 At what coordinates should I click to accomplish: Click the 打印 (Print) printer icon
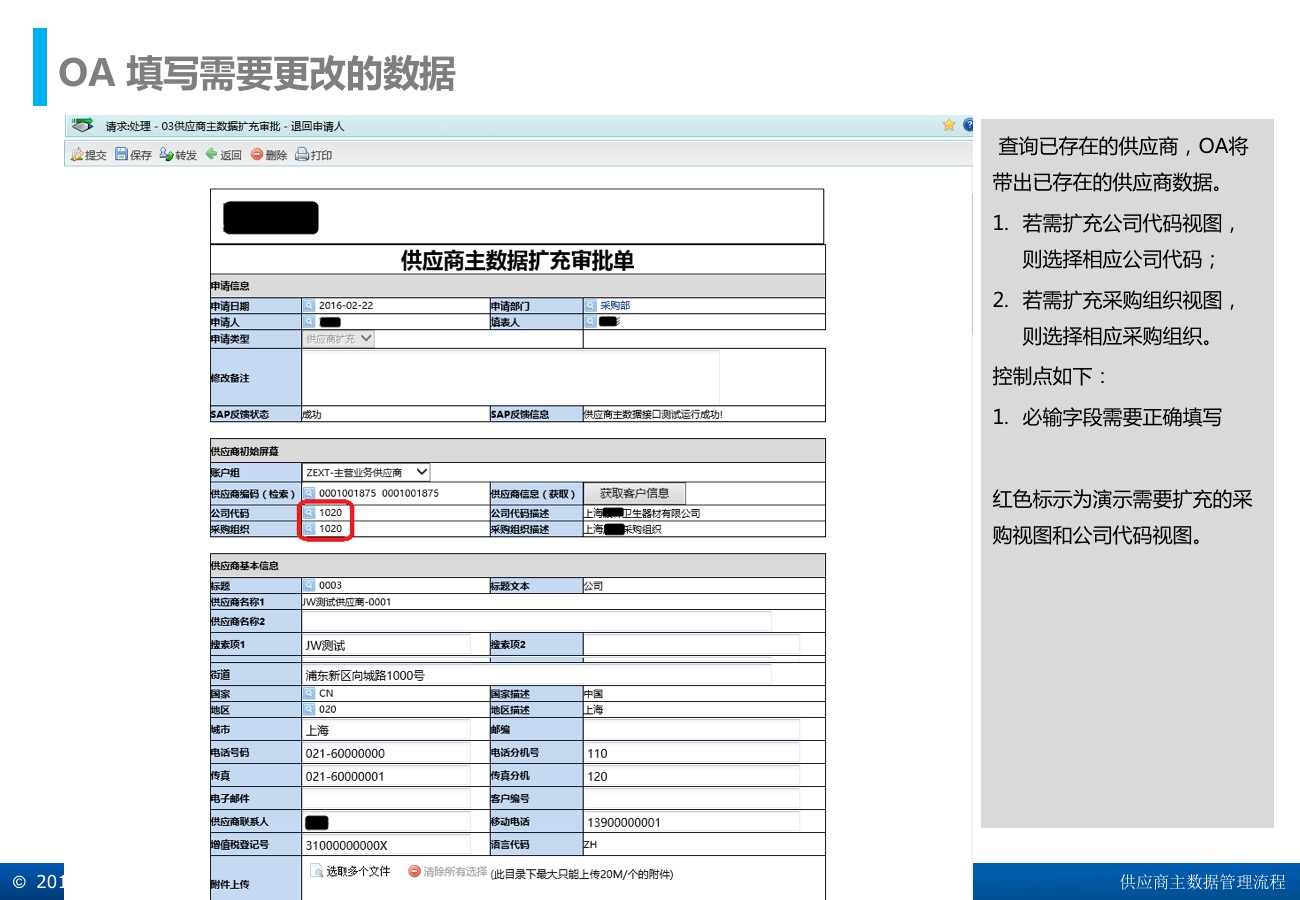tap(302, 155)
